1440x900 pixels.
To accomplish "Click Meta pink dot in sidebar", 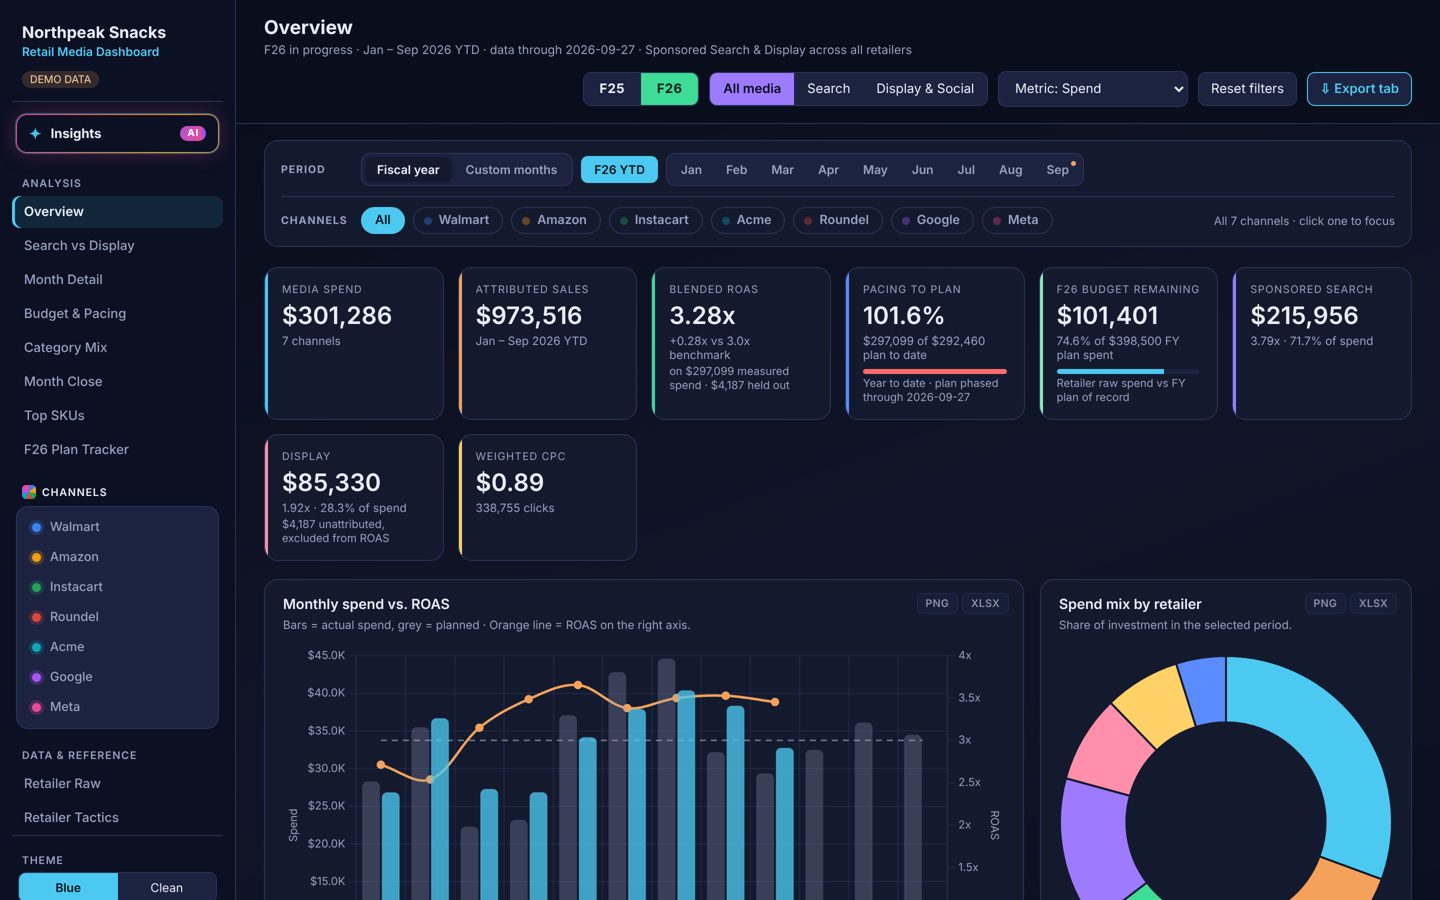I will 36,707.
